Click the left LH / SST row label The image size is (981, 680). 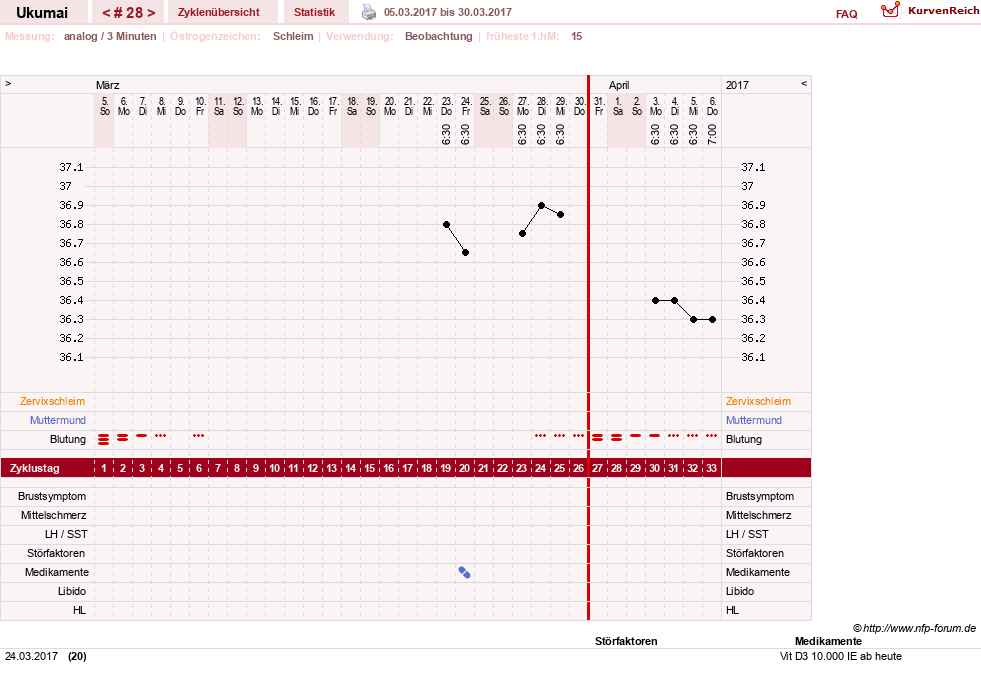66,534
